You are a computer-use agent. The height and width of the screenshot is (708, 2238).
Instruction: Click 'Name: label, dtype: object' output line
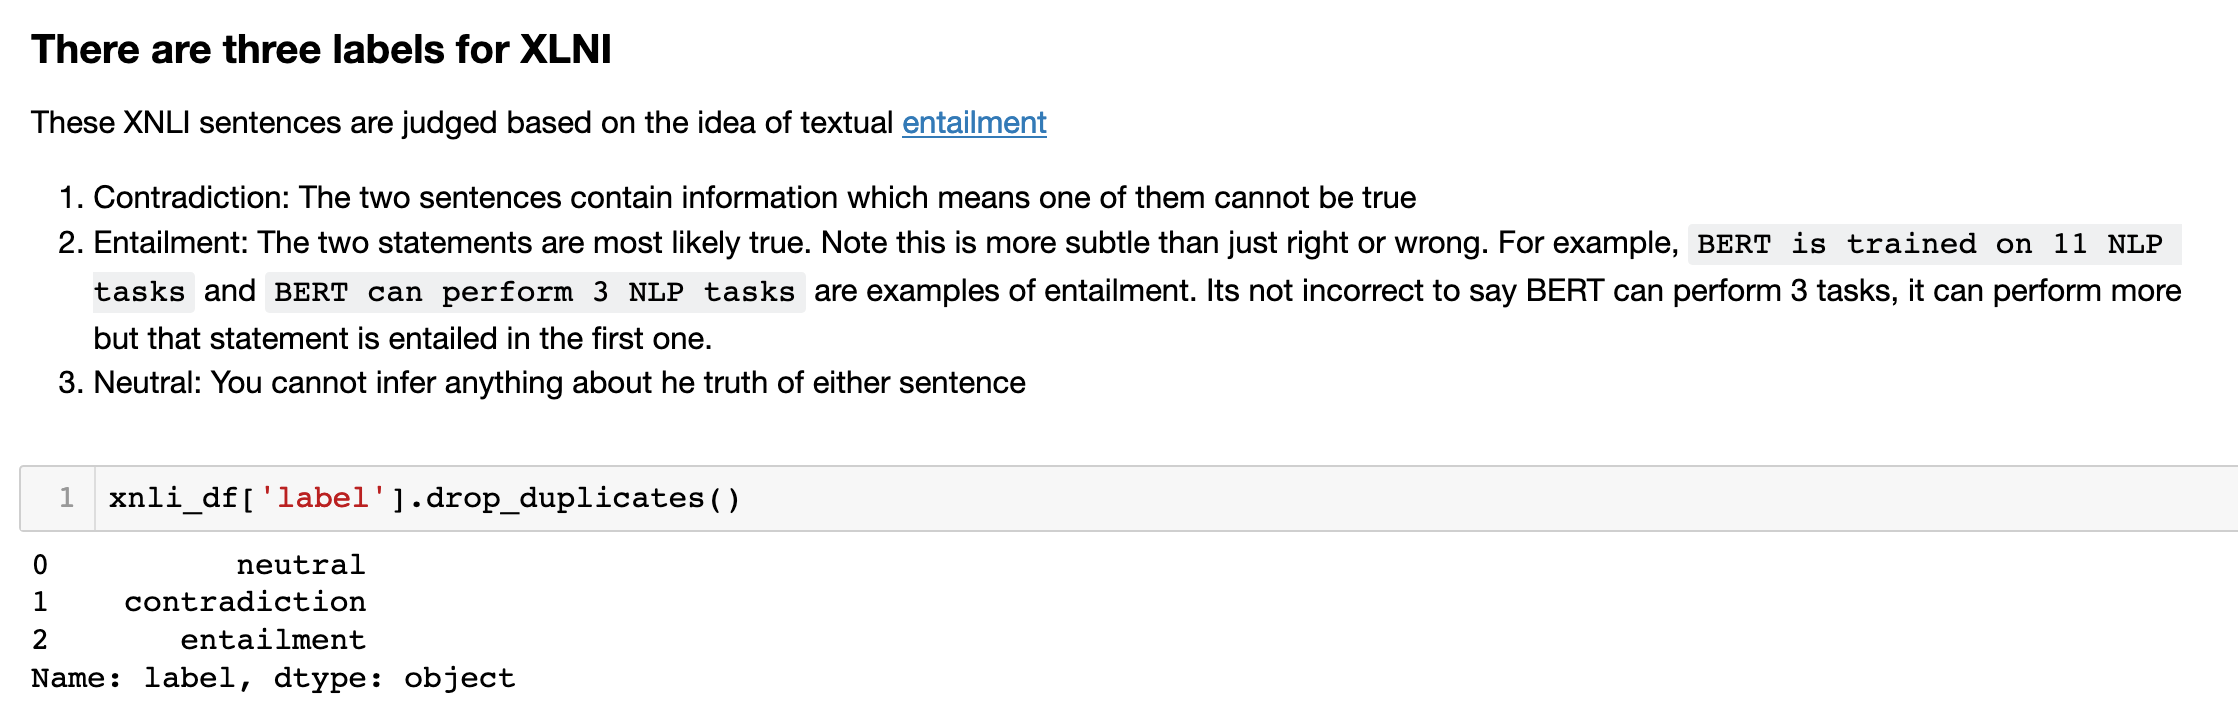(x=273, y=678)
